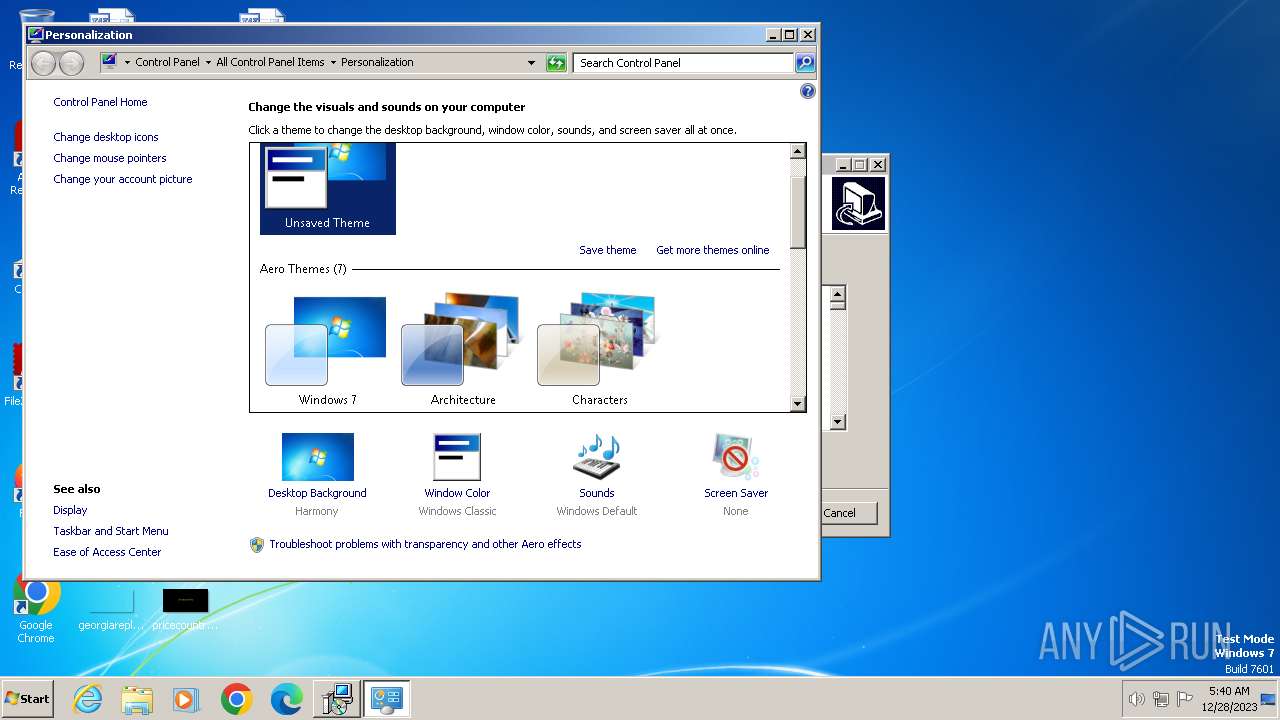Open Windows Explorer from the taskbar
The width and height of the screenshot is (1280, 720).
tap(137, 699)
